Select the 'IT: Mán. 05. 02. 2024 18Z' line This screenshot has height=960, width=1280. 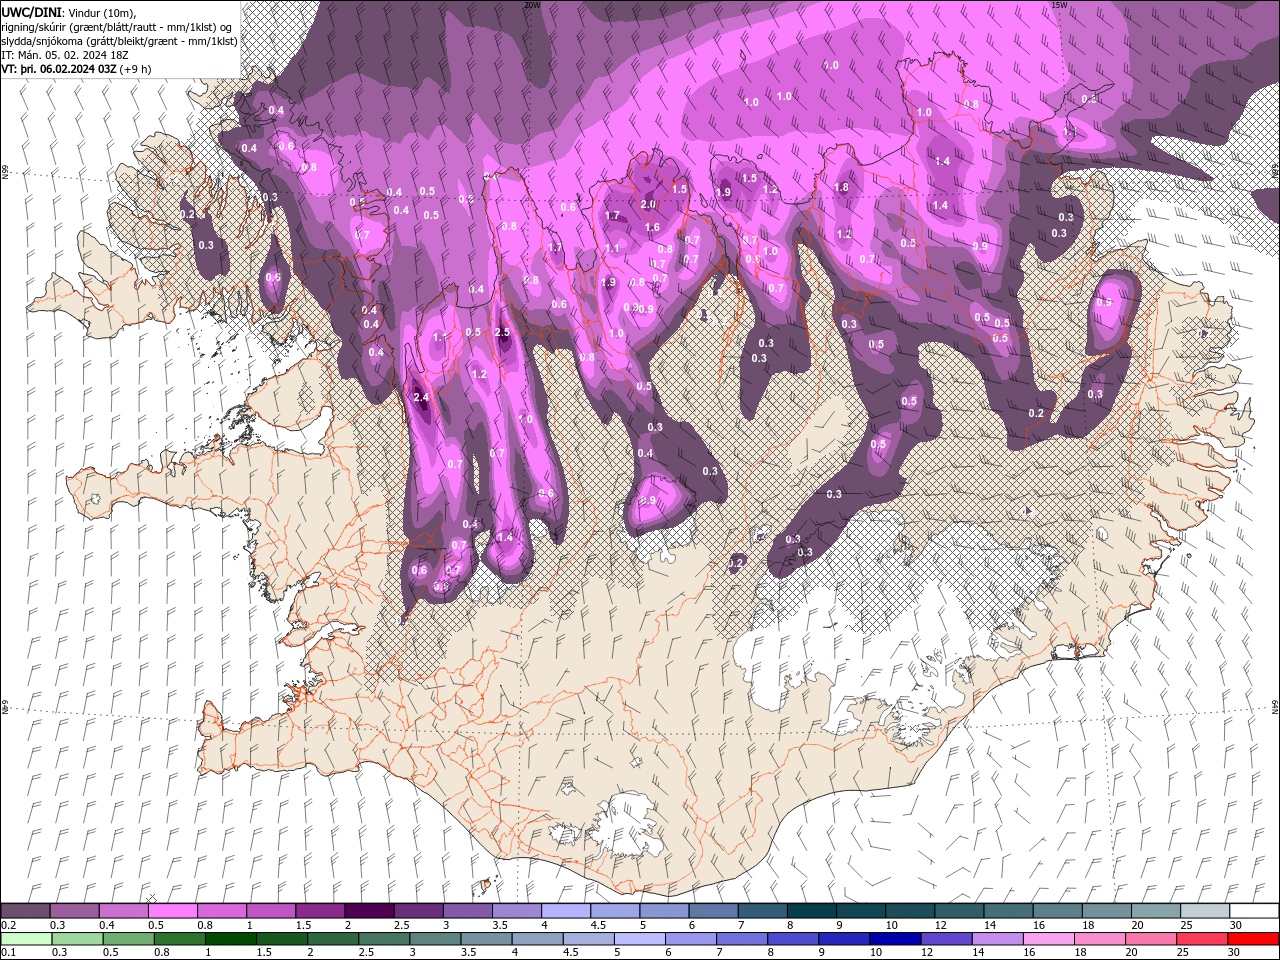point(63,55)
